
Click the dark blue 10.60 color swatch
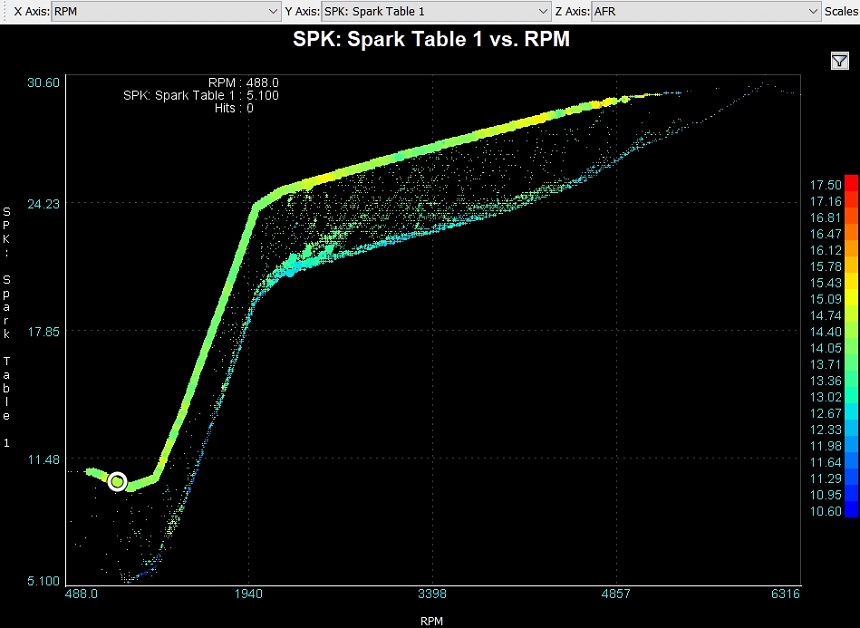851,511
